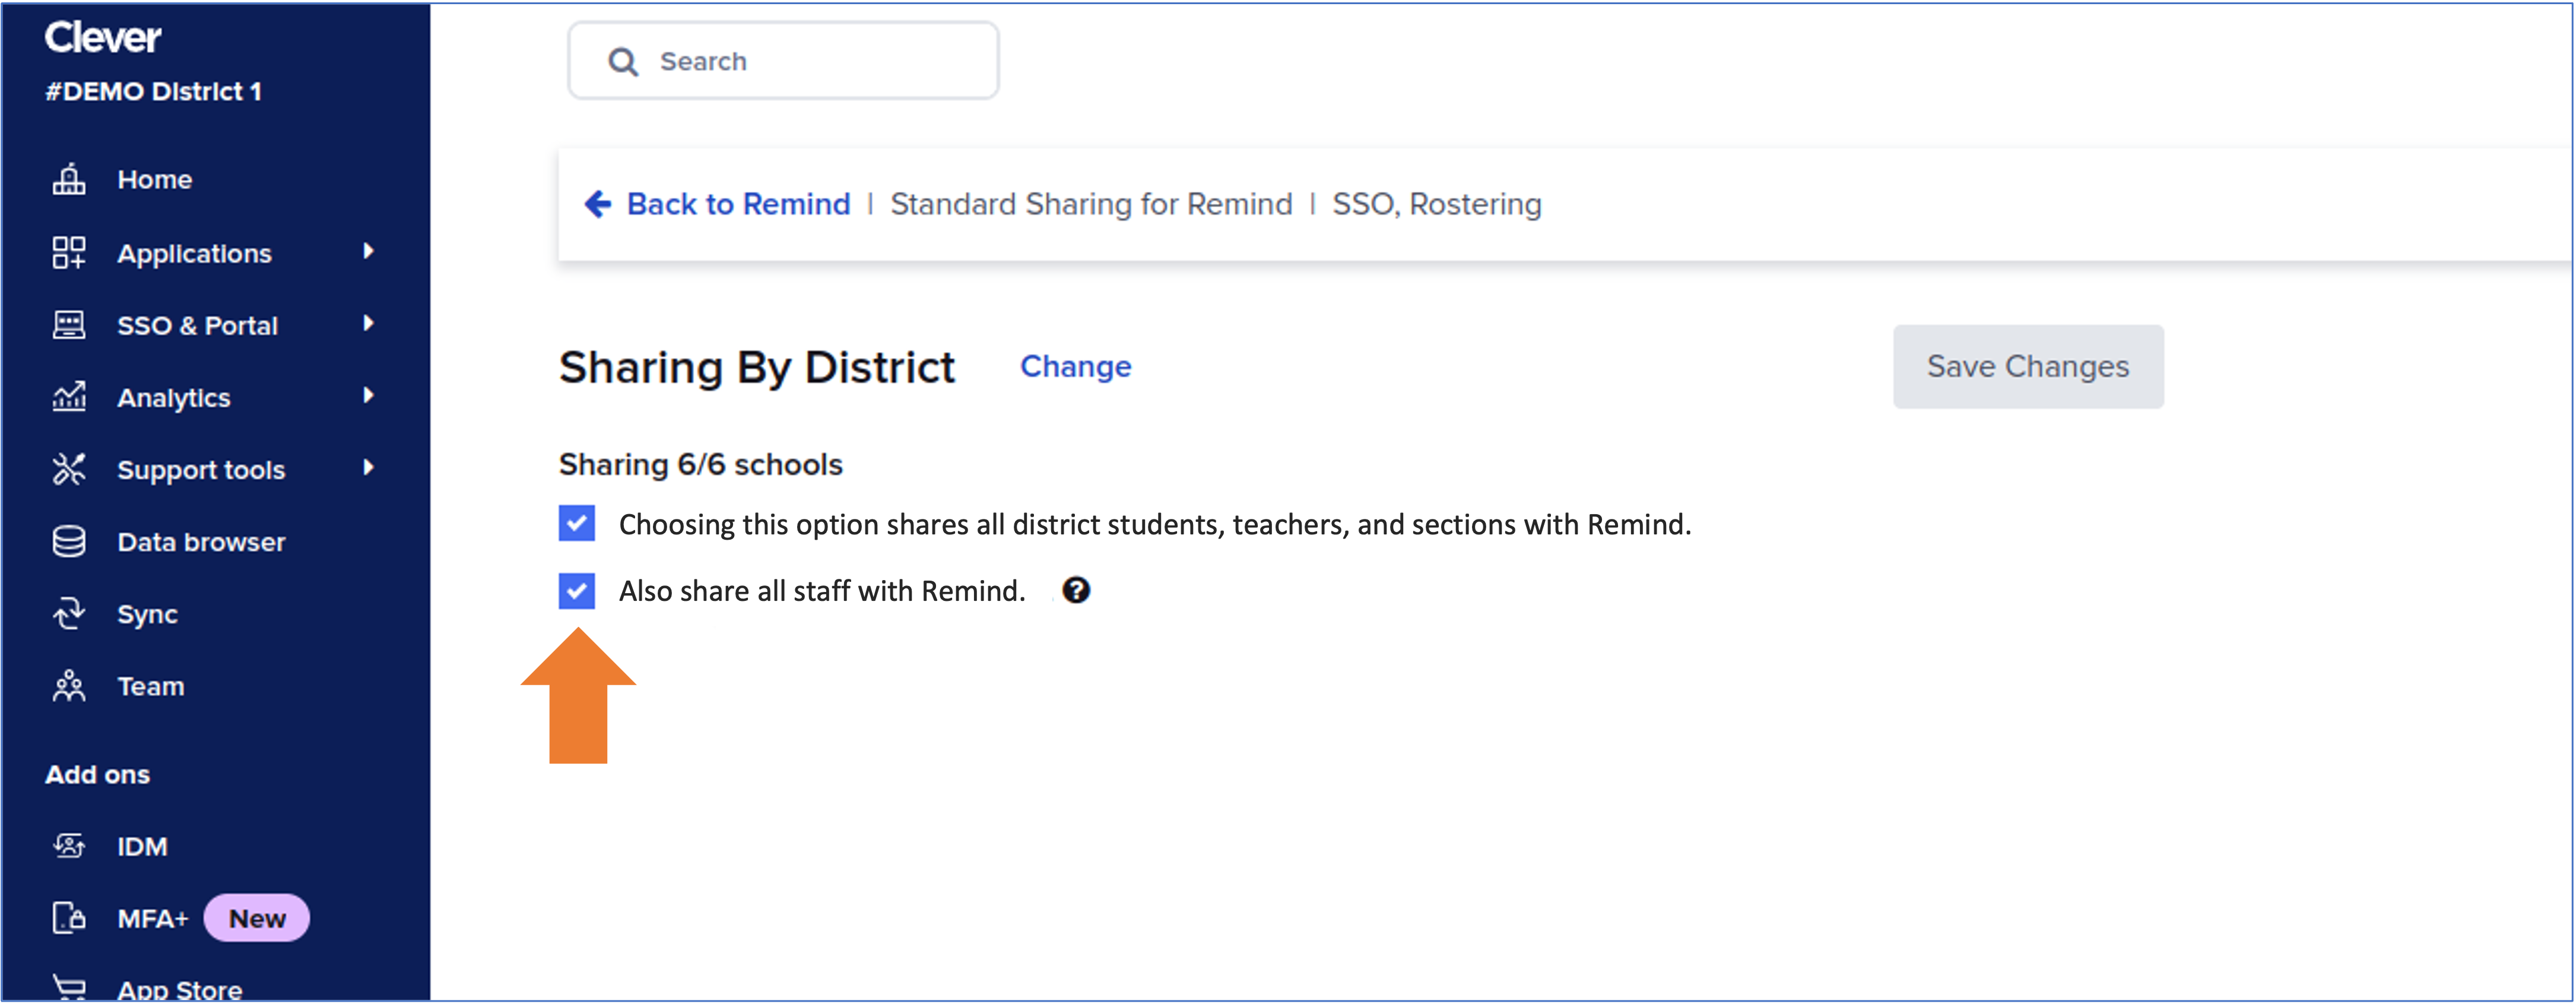Expand the Support tools submenu arrow
This screenshot has height=1004, width=2576.
click(368, 468)
